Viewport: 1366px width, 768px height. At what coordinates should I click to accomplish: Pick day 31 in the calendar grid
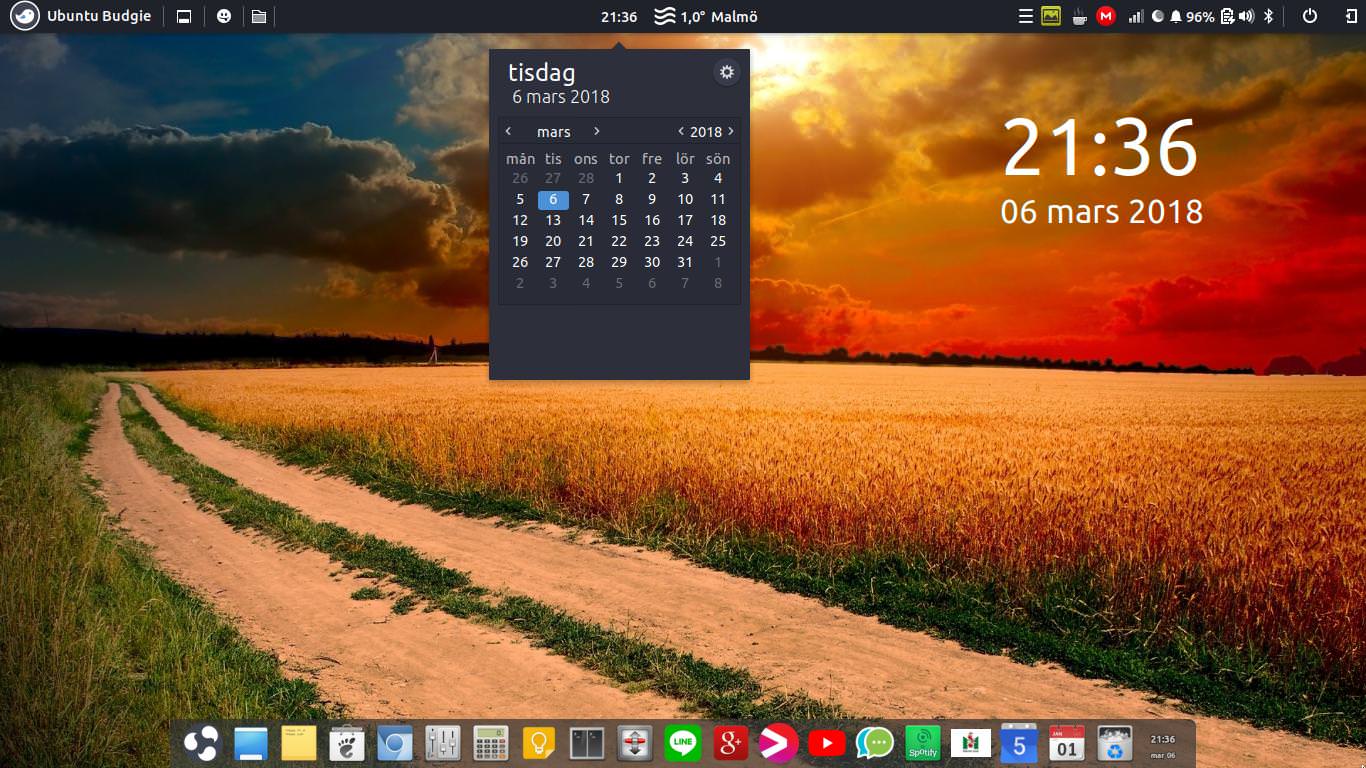point(685,262)
